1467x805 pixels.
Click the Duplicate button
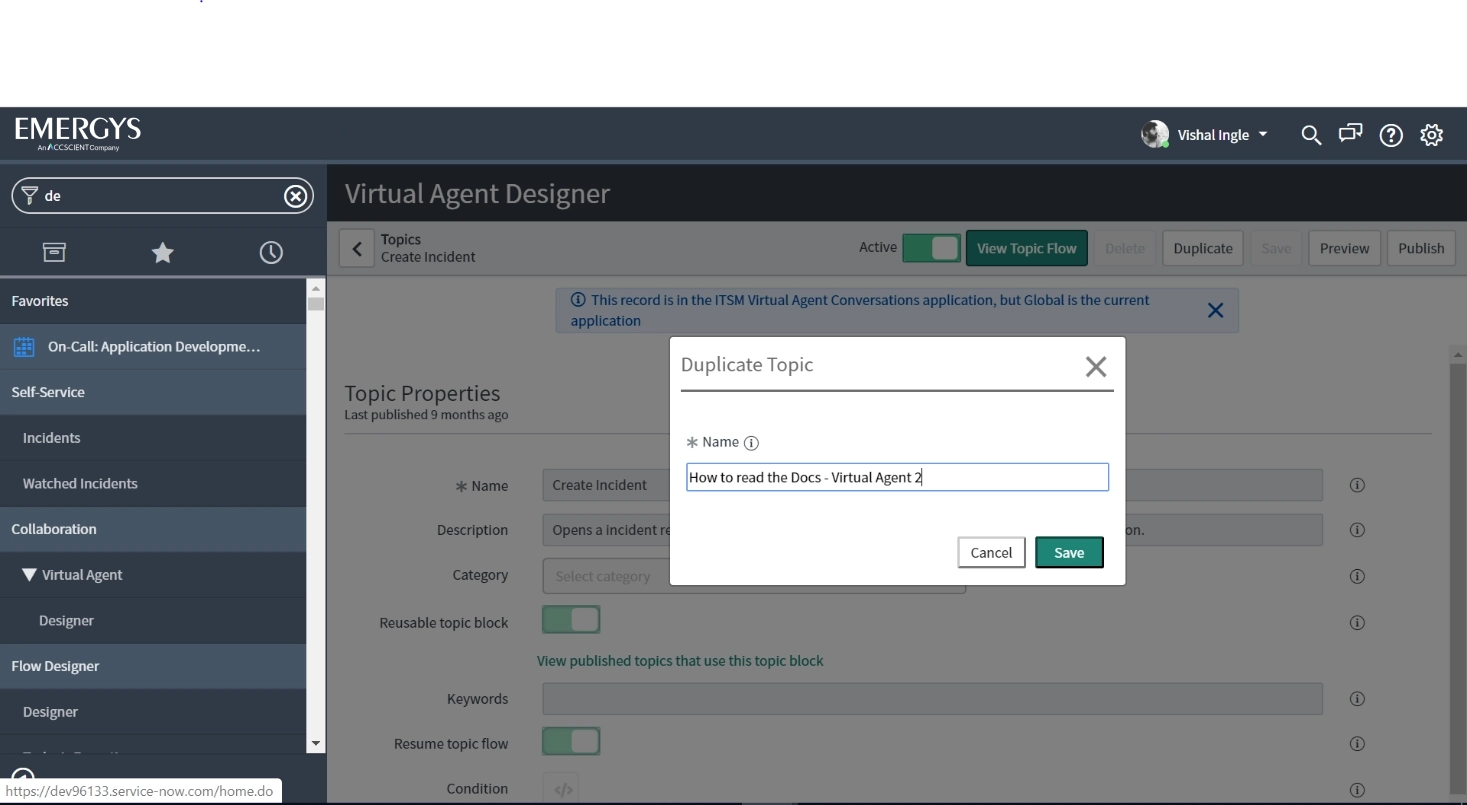point(1203,248)
